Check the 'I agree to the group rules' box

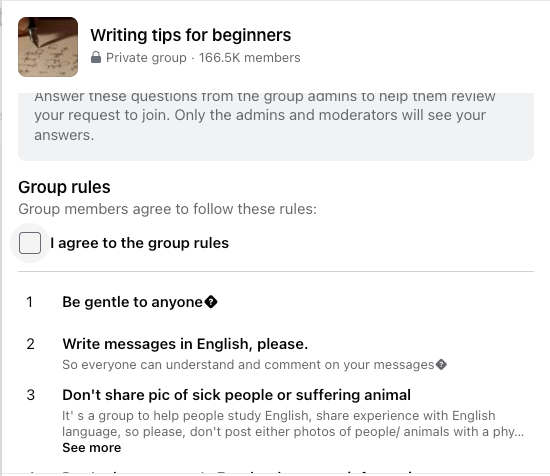pyautogui.click(x=30, y=243)
